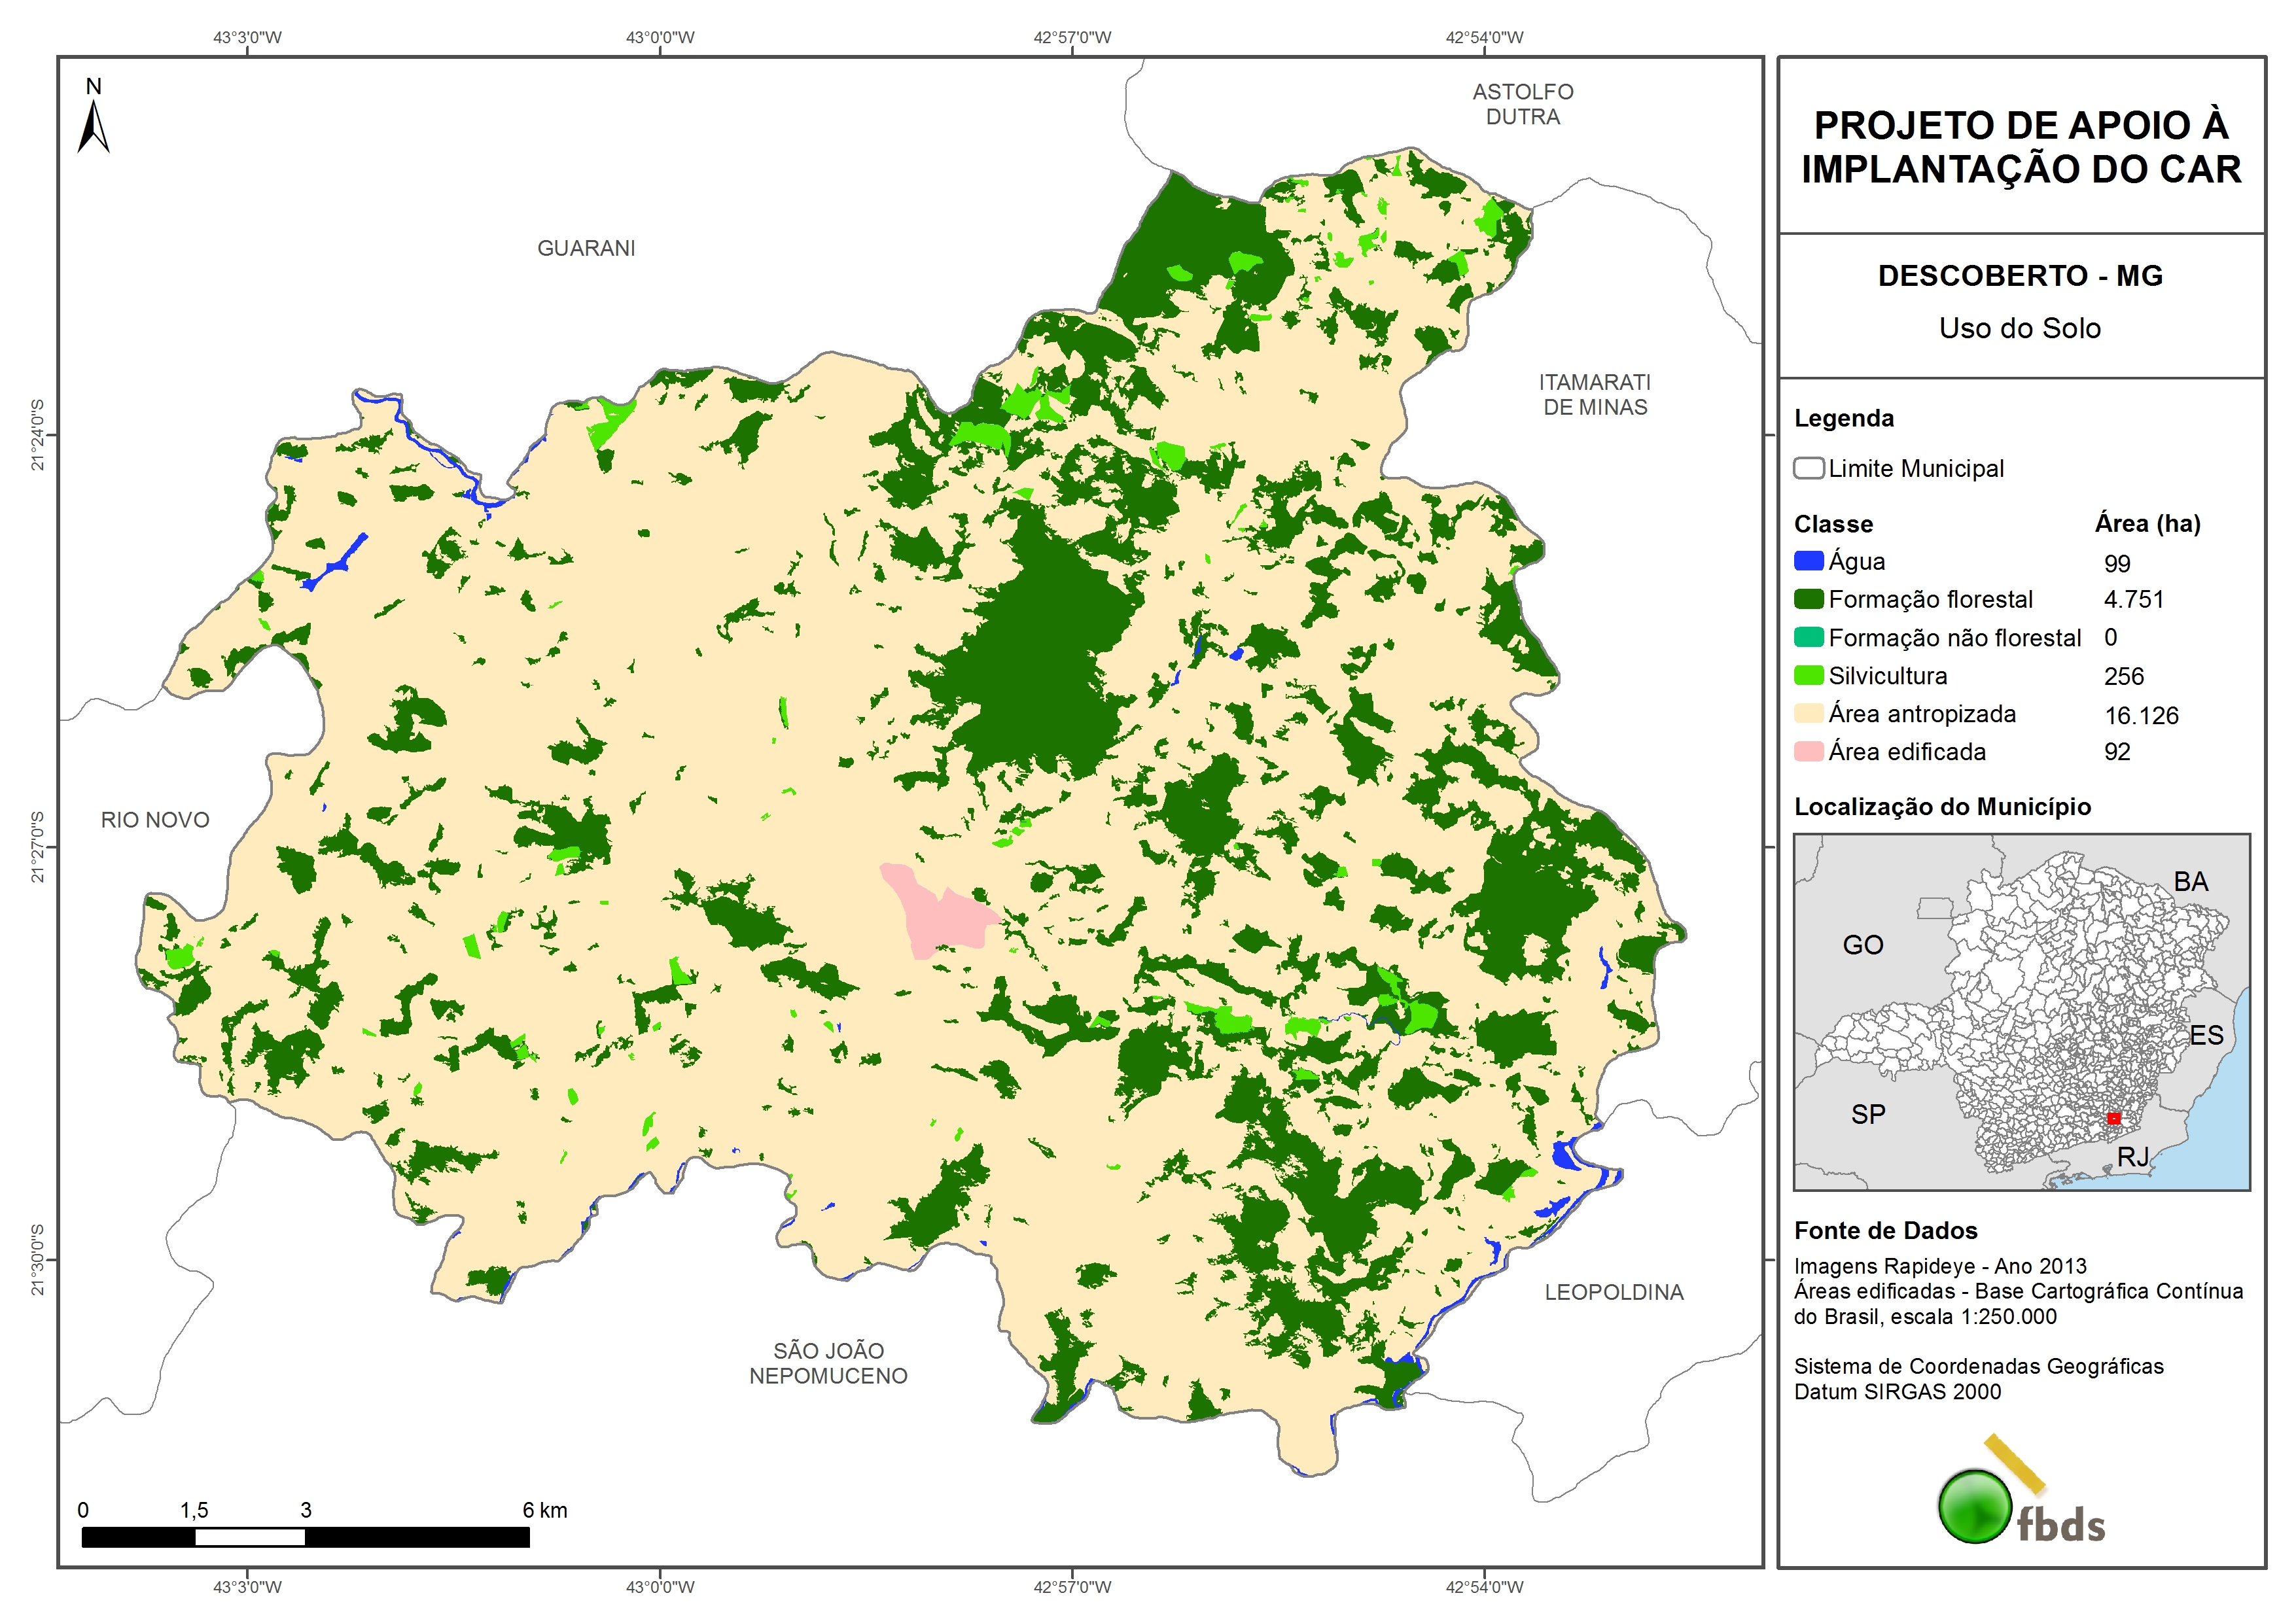
Task: Click the red municipality marker on inset map
Action: (x=2113, y=1118)
